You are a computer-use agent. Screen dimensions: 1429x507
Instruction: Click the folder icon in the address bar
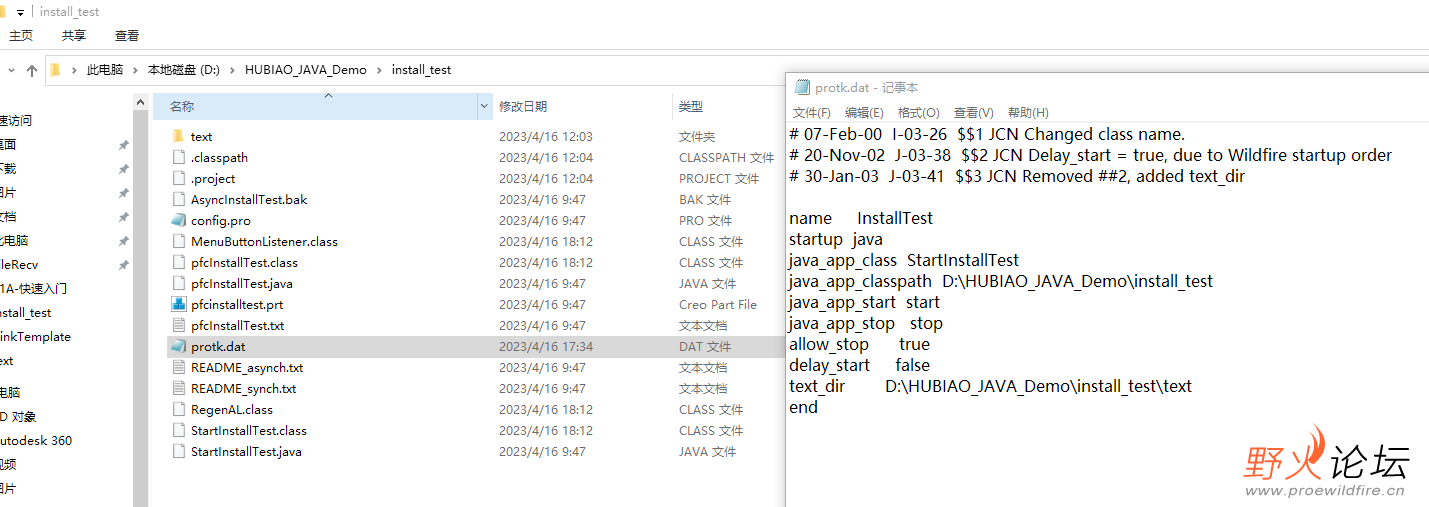(56, 70)
